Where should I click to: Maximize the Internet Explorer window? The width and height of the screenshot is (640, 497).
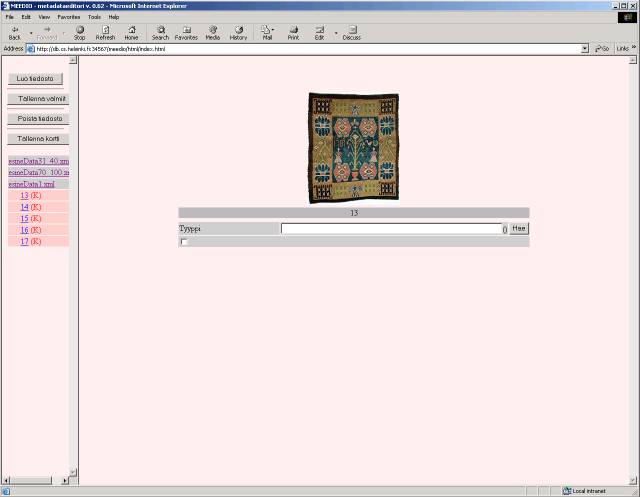point(624,6)
